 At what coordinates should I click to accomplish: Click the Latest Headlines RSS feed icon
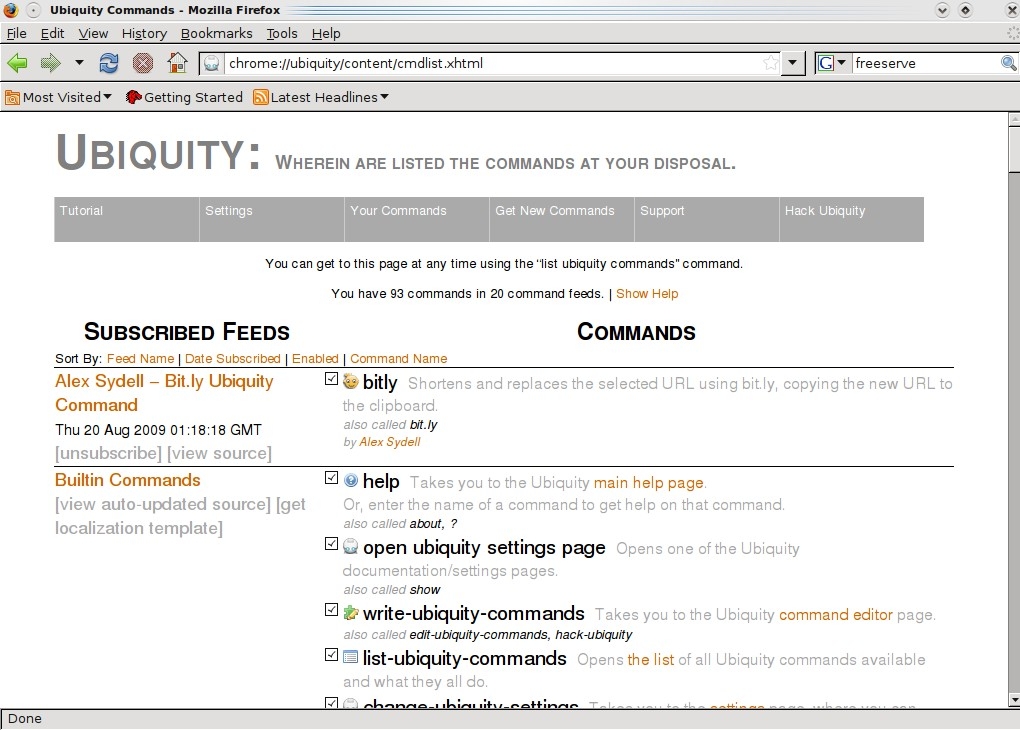point(261,97)
